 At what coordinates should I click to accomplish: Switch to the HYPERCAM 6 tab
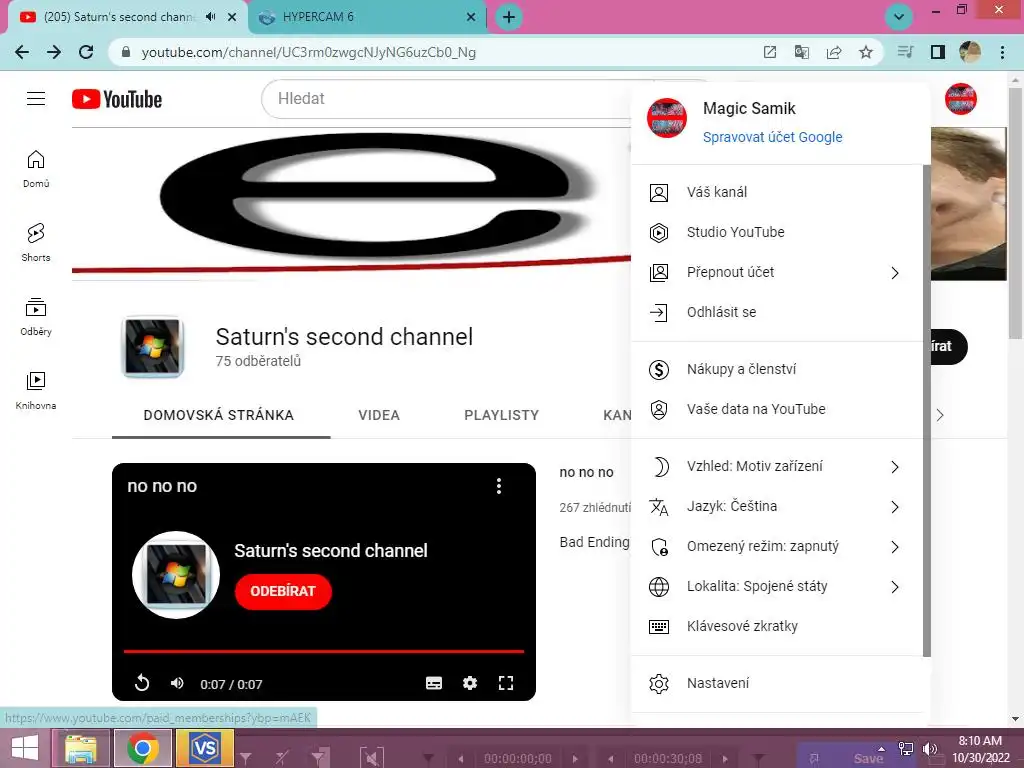pyautogui.click(x=366, y=17)
